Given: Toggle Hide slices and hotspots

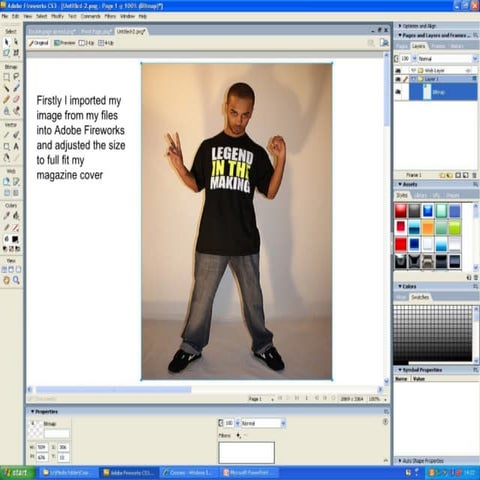Looking at the screenshot, I should 6,193.
